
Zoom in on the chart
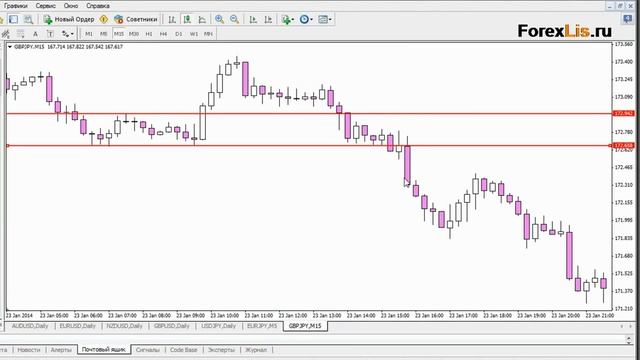(219, 19)
